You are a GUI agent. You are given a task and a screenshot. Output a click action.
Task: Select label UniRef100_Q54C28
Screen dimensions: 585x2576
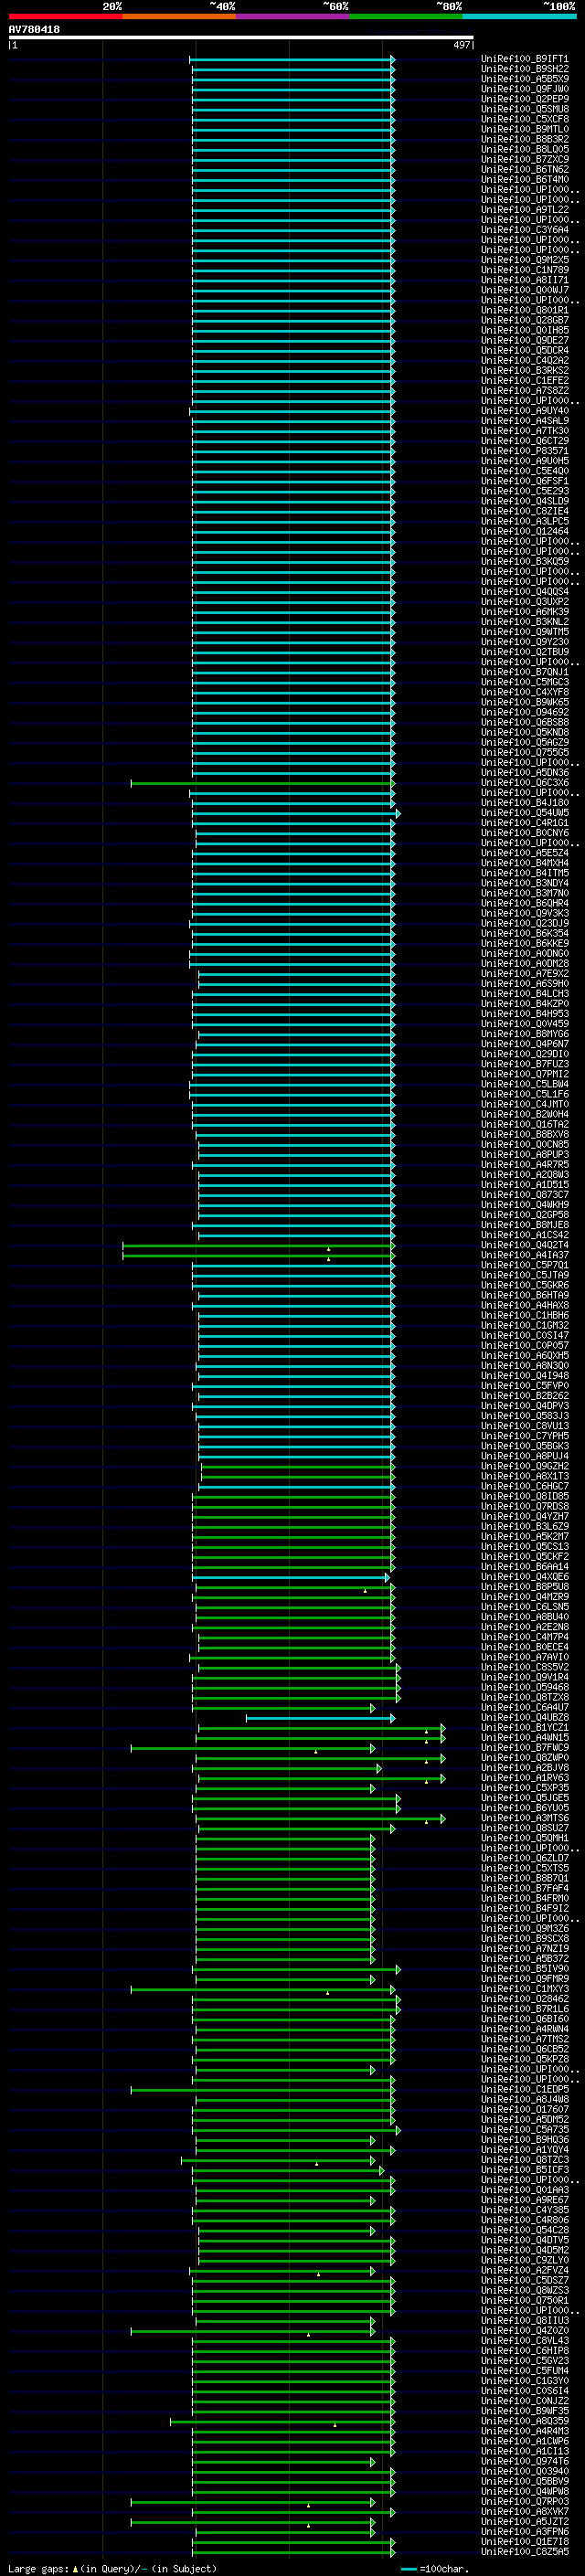coord(525,2230)
